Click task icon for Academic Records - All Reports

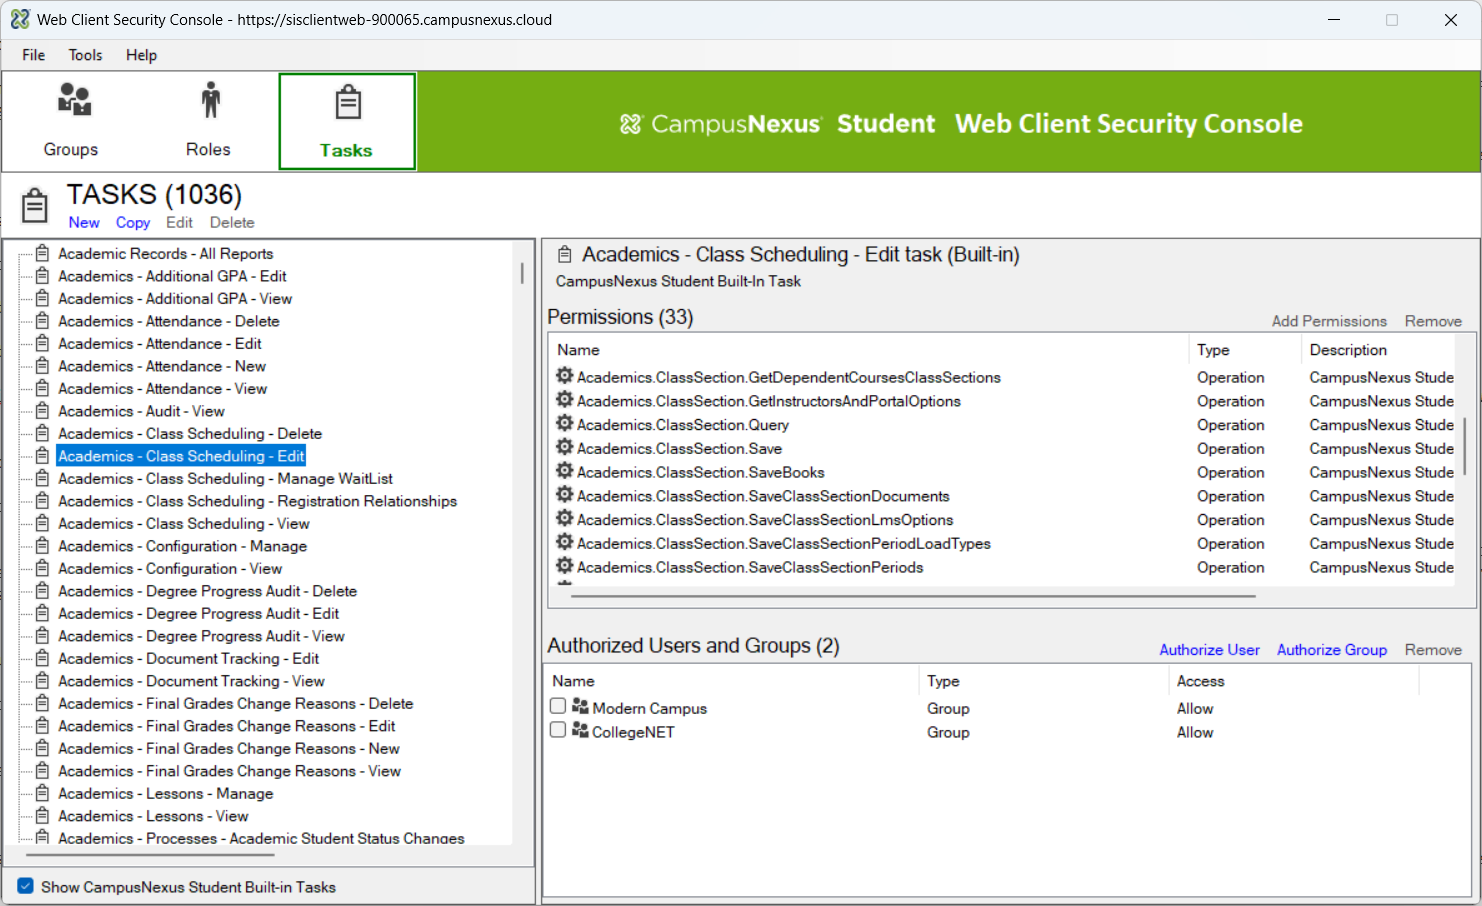pos(42,253)
